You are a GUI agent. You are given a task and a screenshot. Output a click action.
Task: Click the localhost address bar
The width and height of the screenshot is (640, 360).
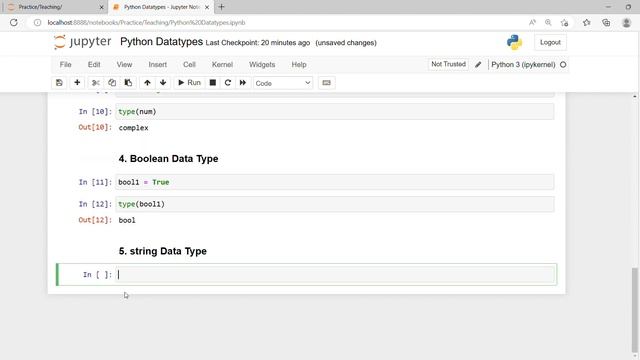coord(147,22)
